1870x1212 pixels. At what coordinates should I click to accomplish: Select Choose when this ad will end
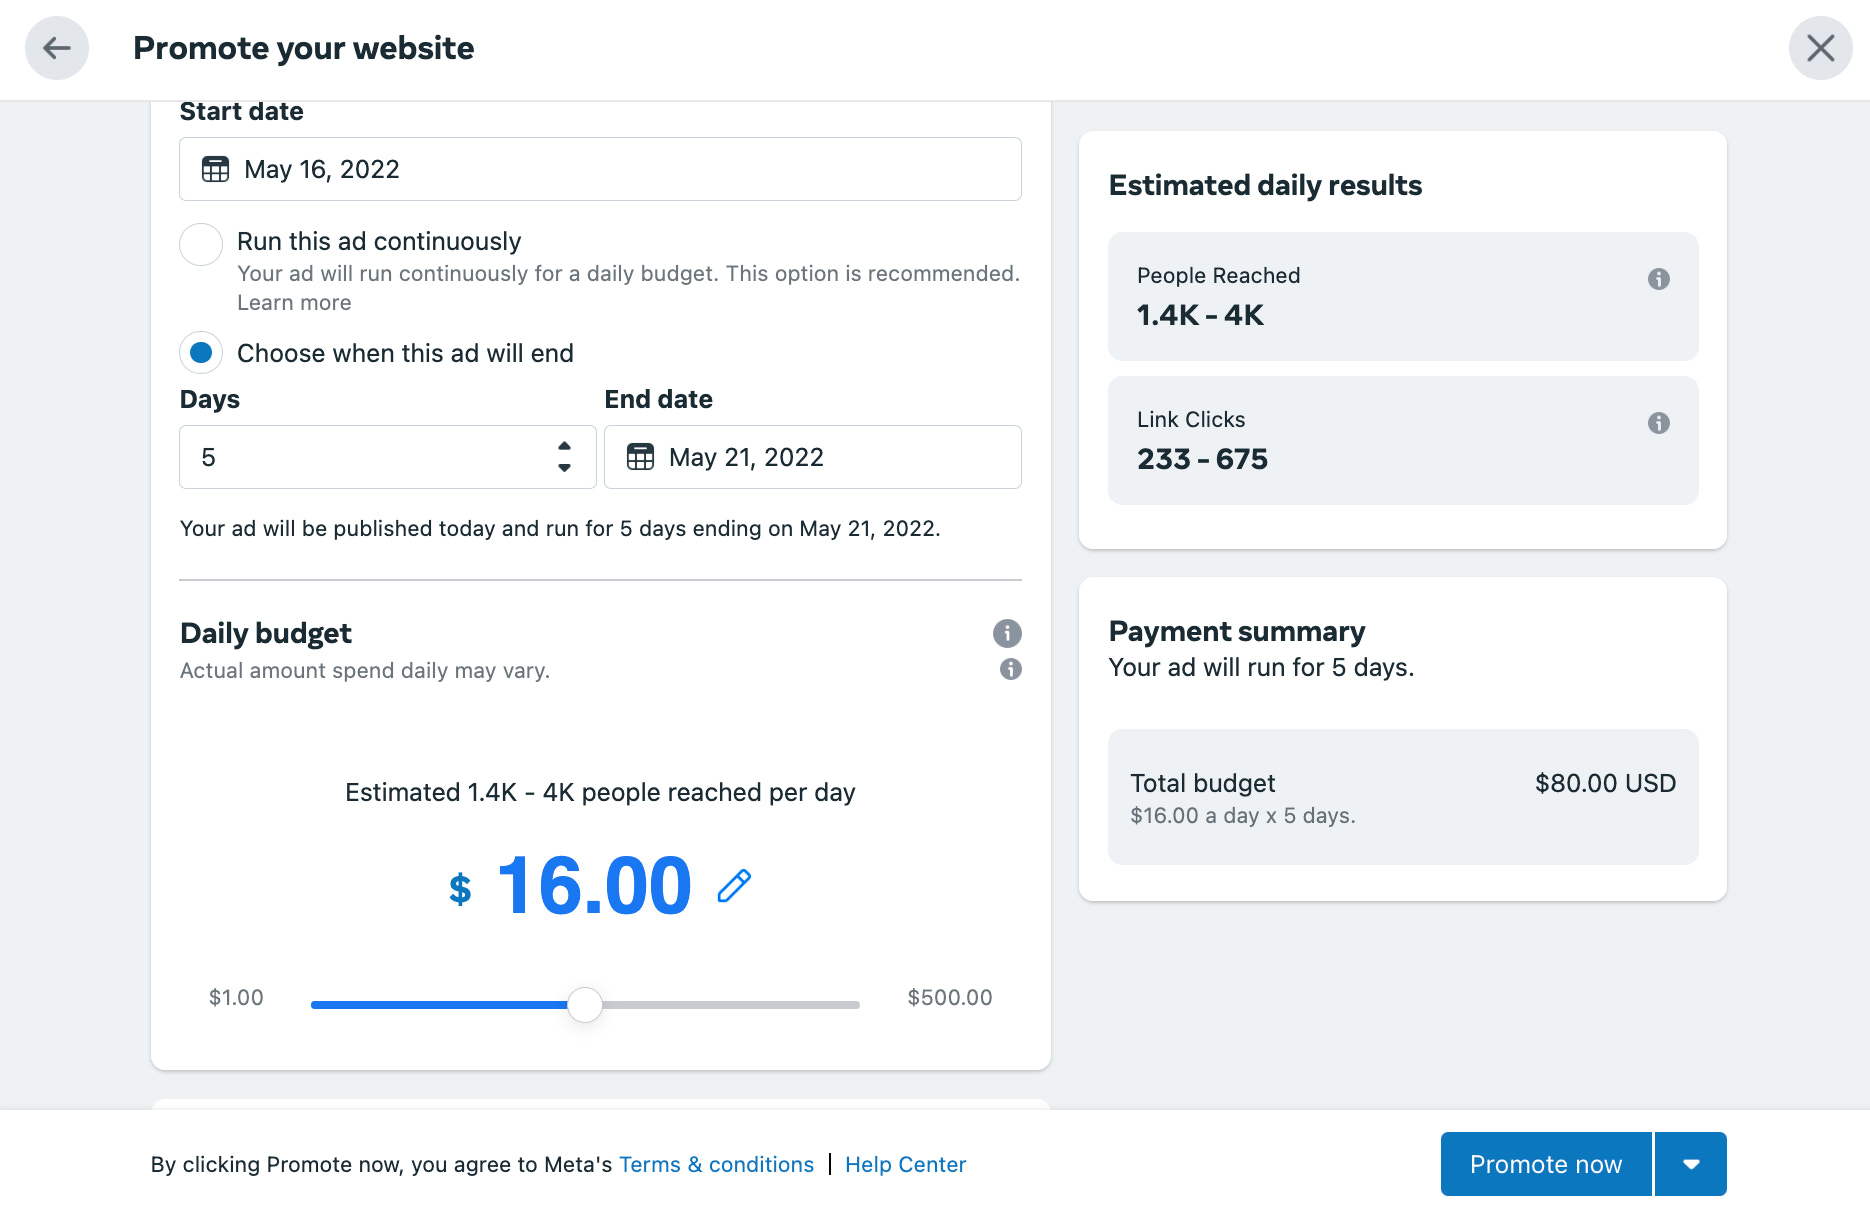tap(201, 353)
